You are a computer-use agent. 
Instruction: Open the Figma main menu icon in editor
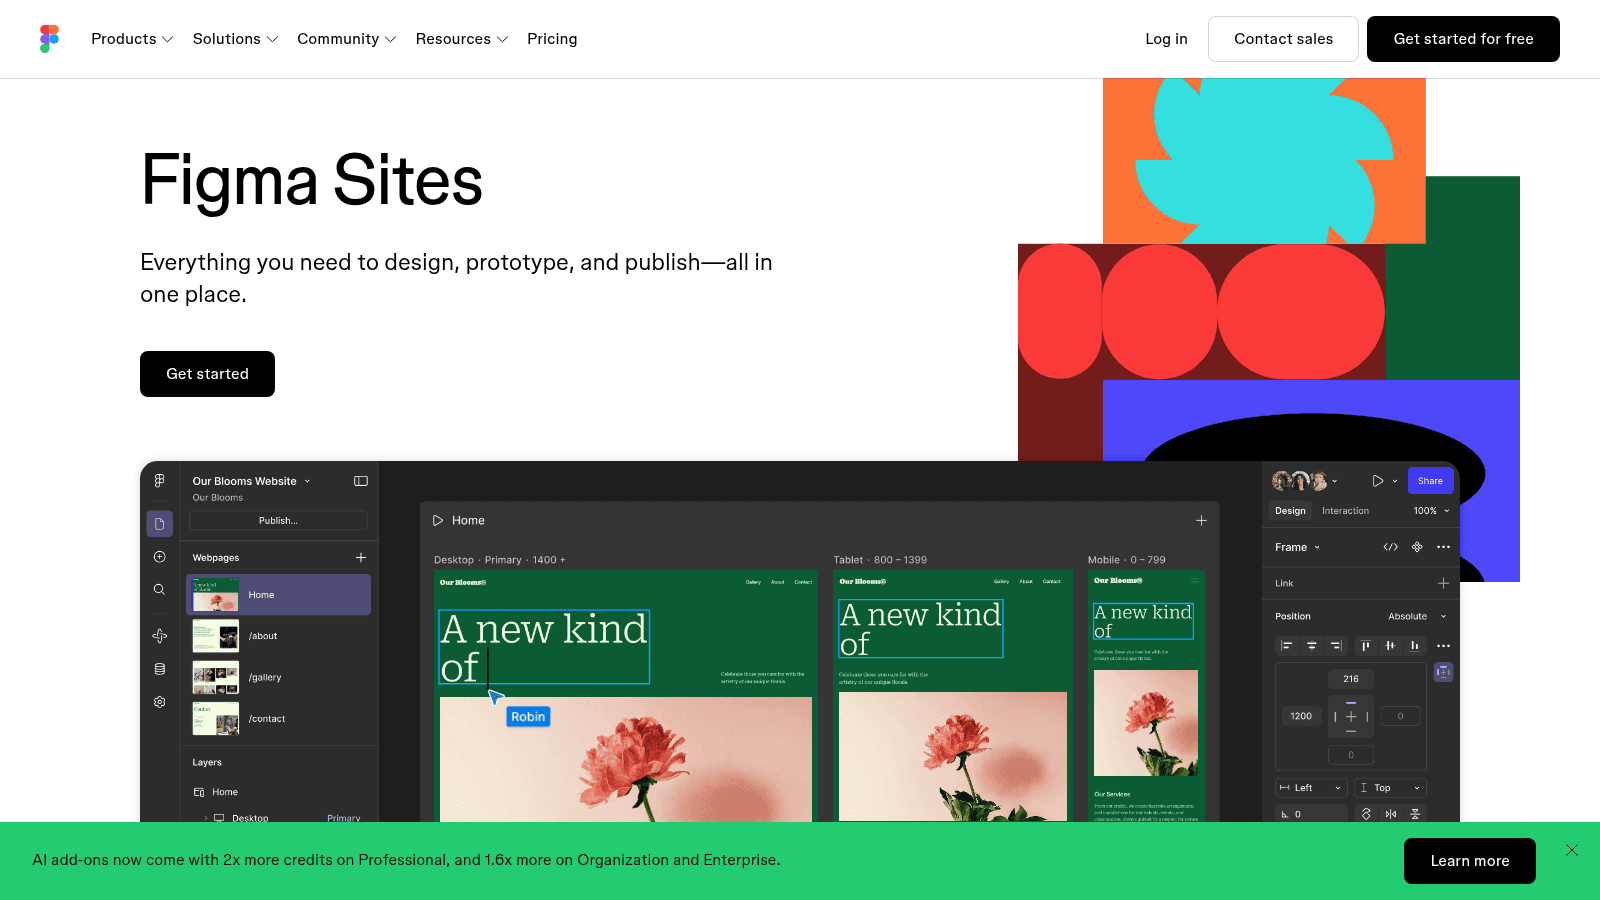pyautogui.click(x=159, y=481)
